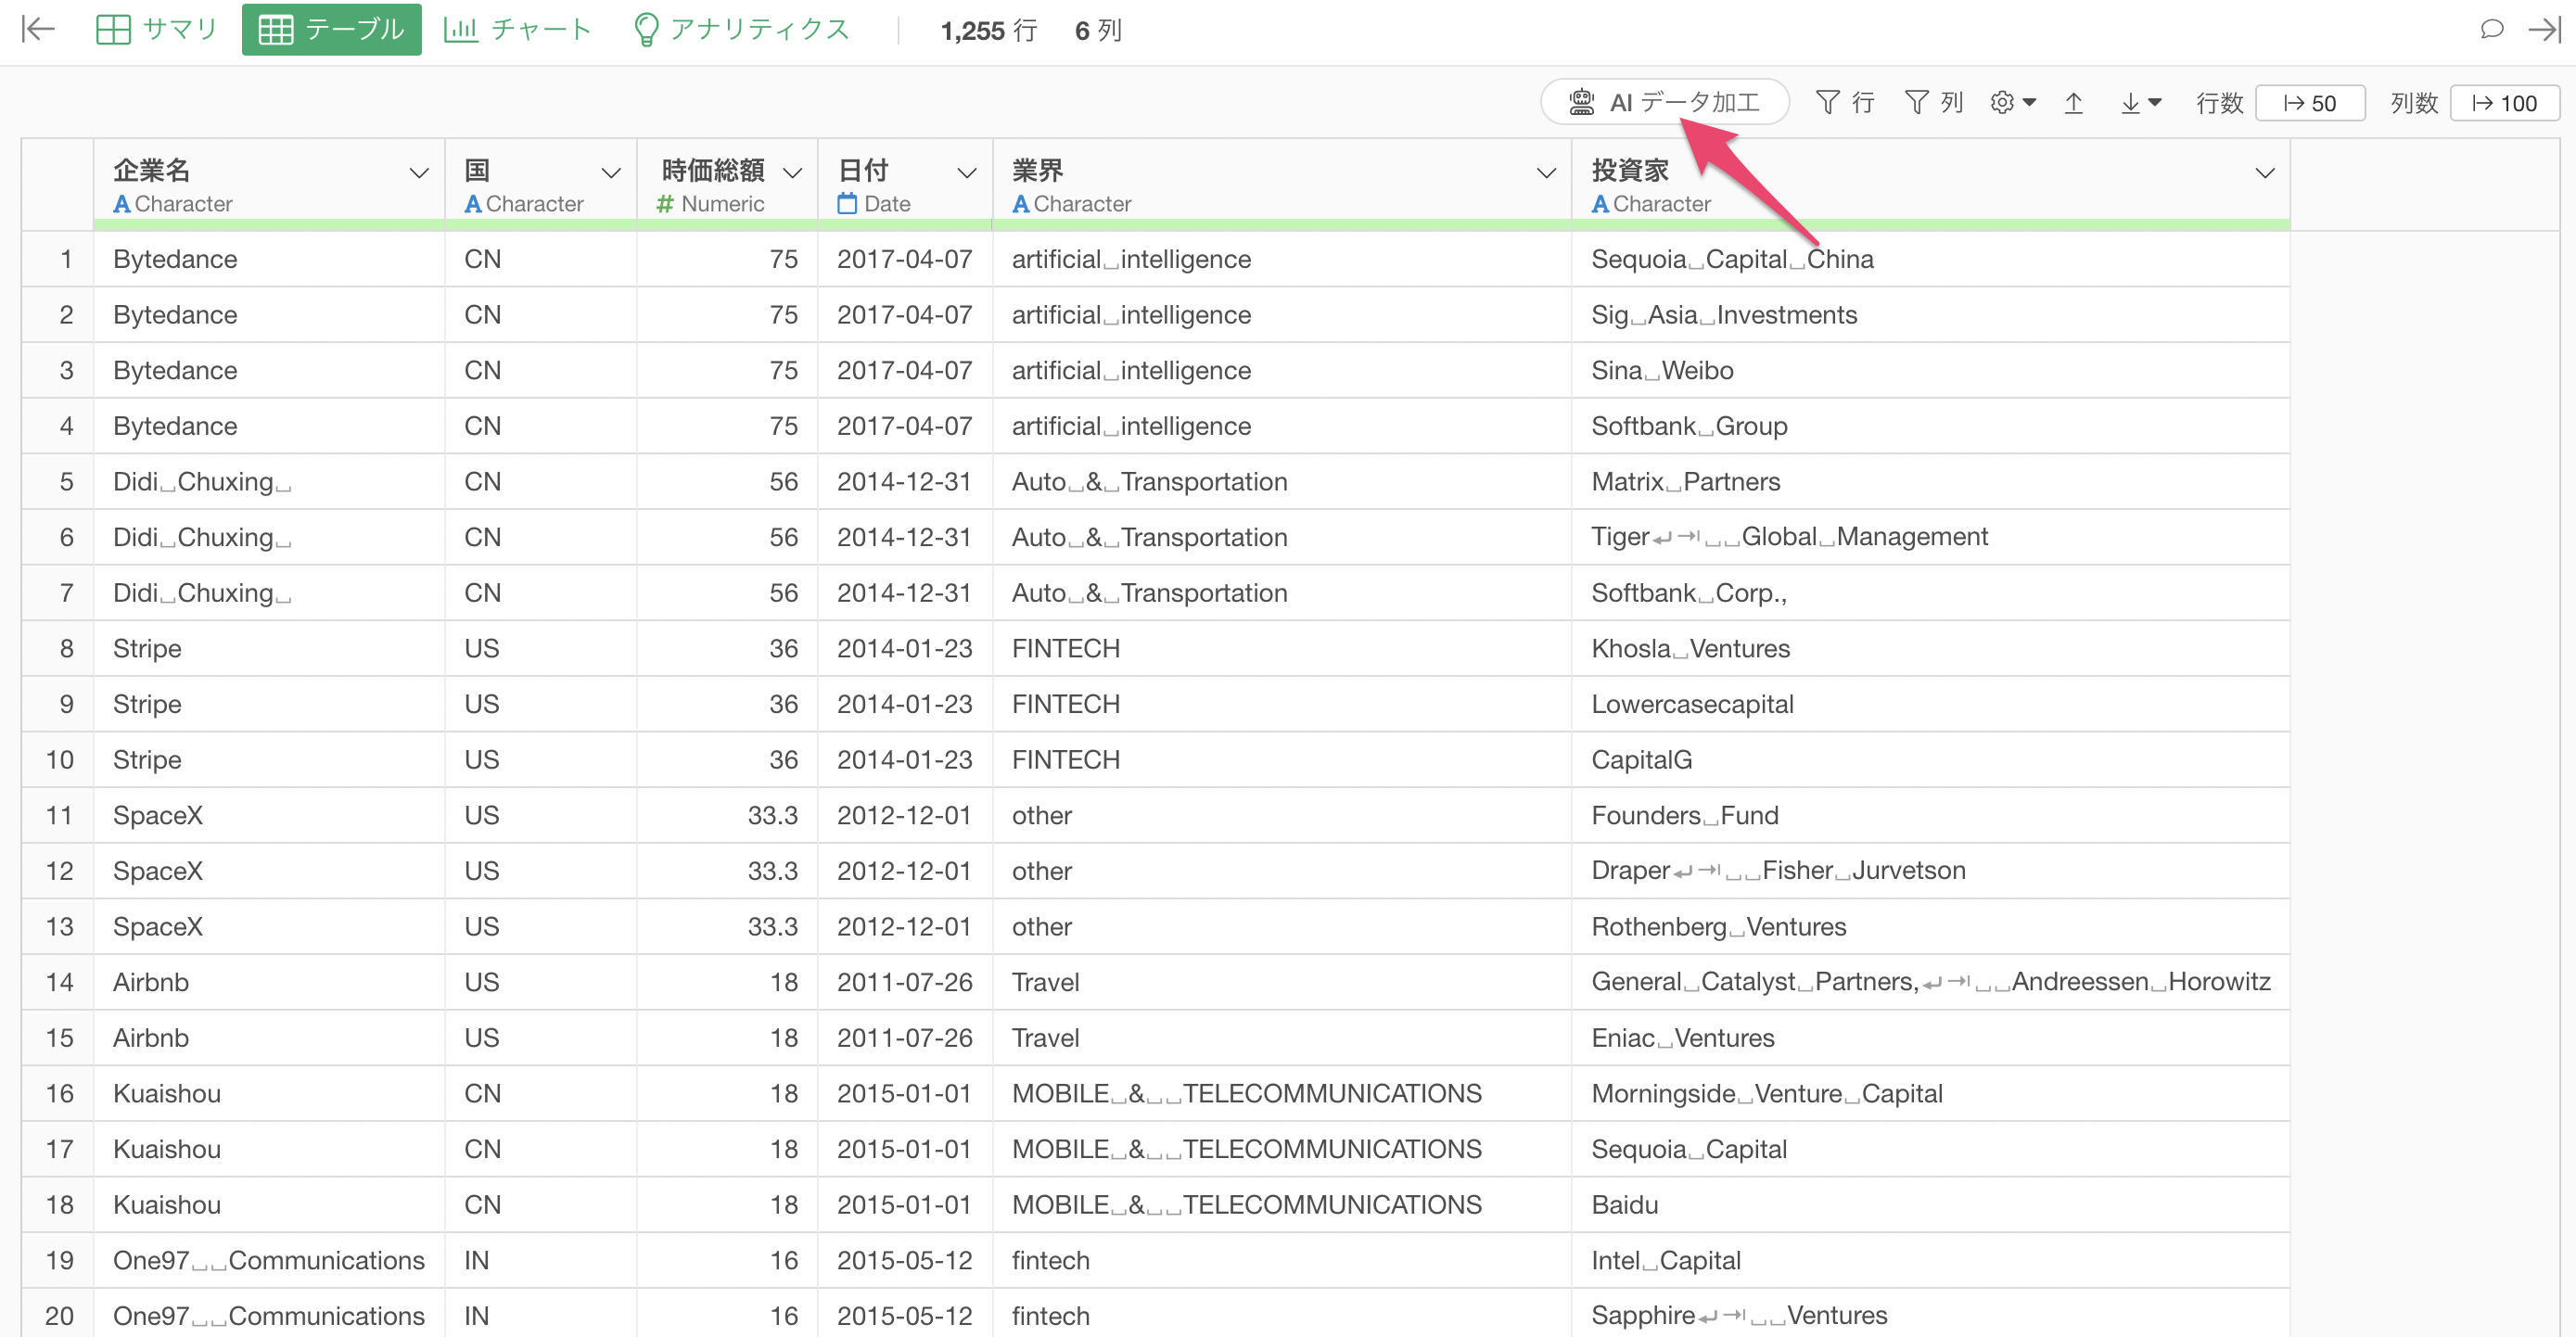Click One97 Communications in row 19
2576x1337 pixels.
tap(269, 1260)
